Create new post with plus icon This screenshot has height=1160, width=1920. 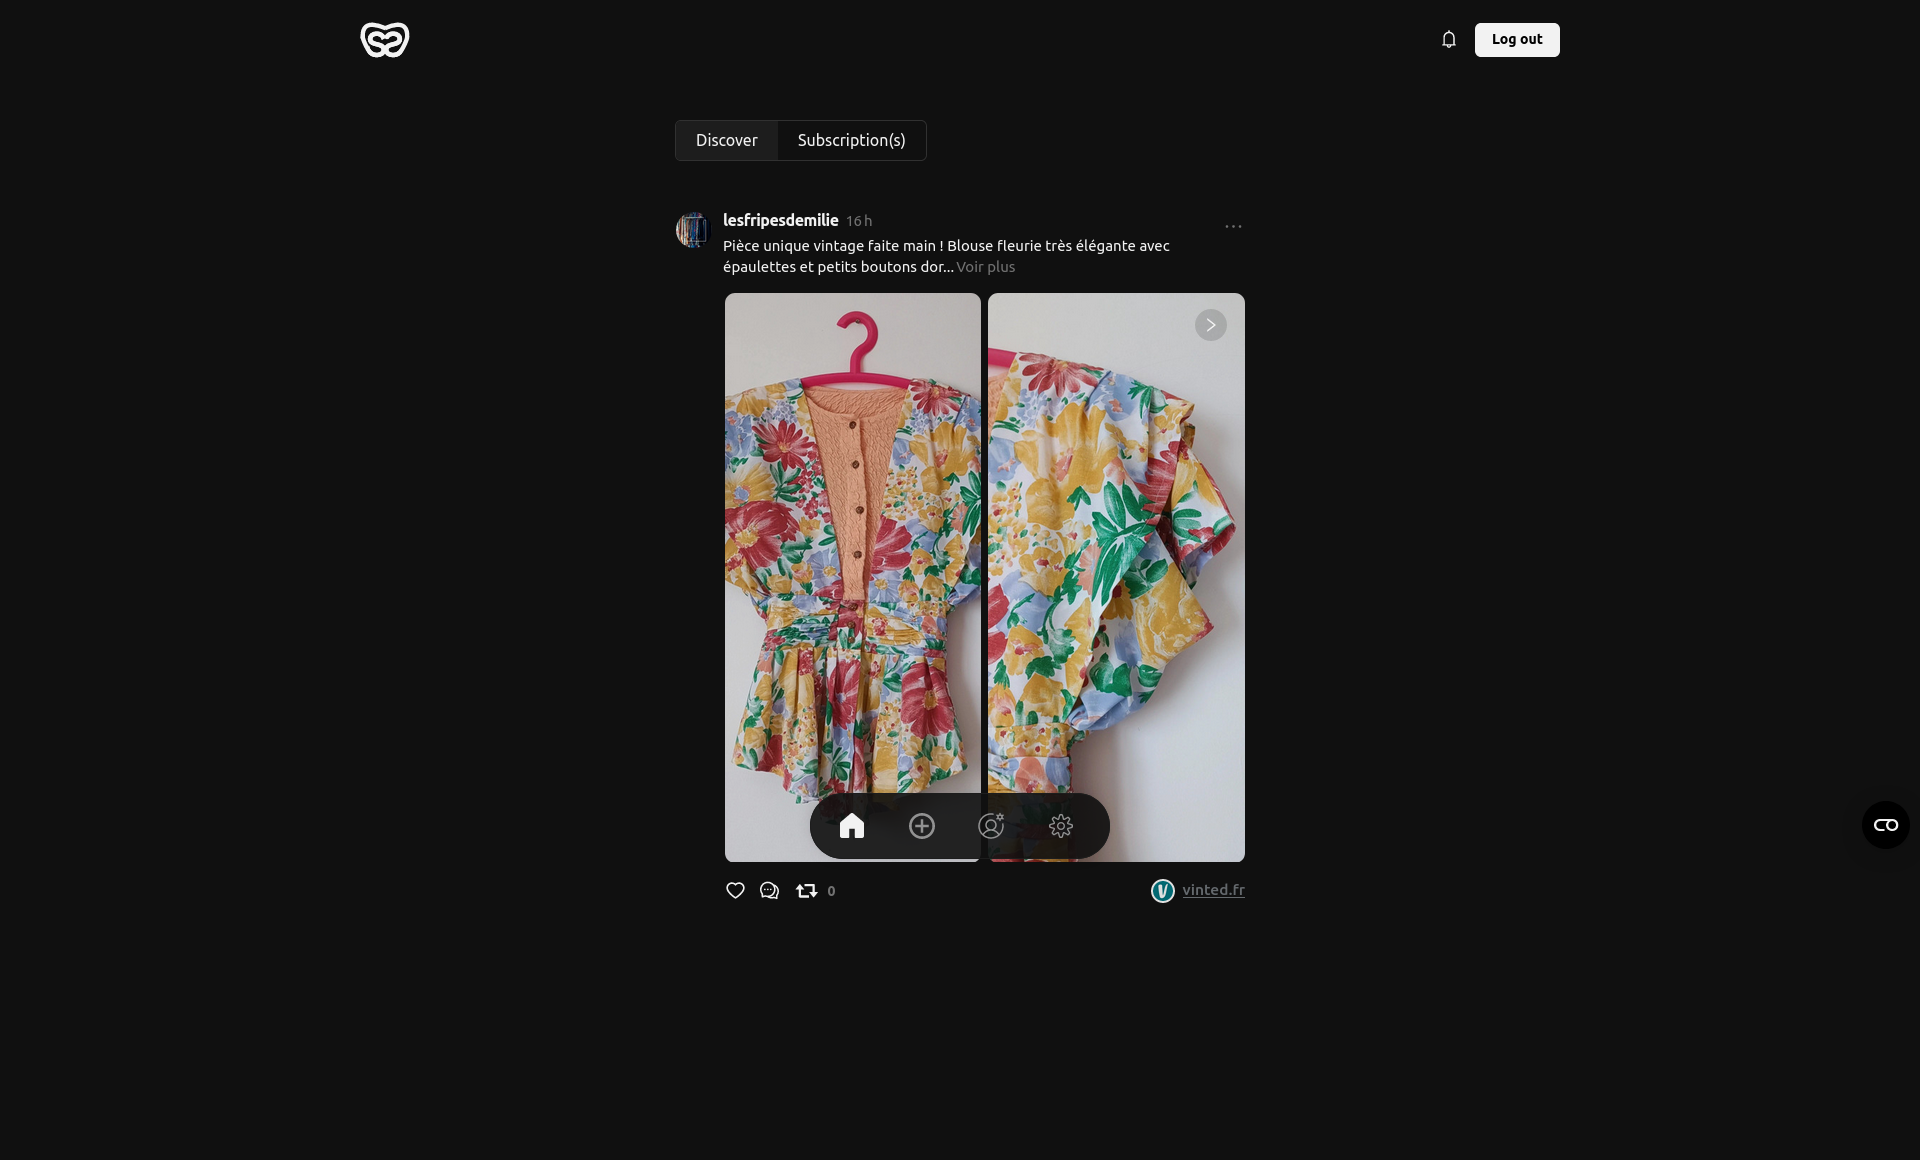click(922, 826)
